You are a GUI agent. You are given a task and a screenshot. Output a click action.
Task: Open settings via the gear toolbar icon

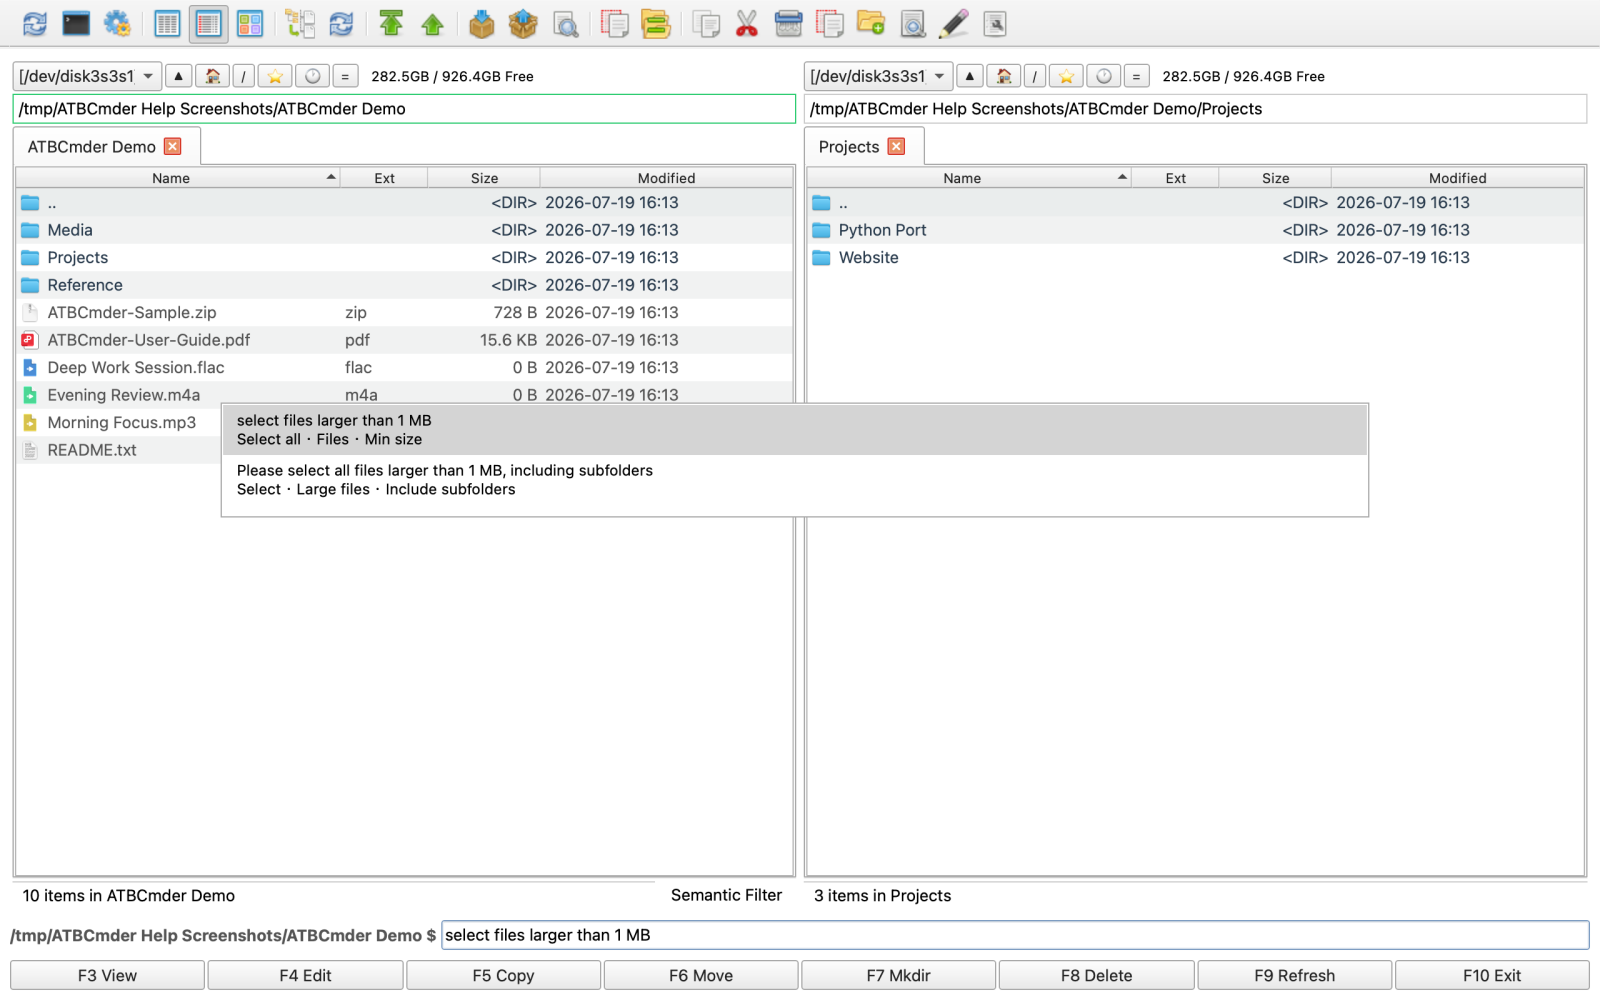click(x=118, y=24)
